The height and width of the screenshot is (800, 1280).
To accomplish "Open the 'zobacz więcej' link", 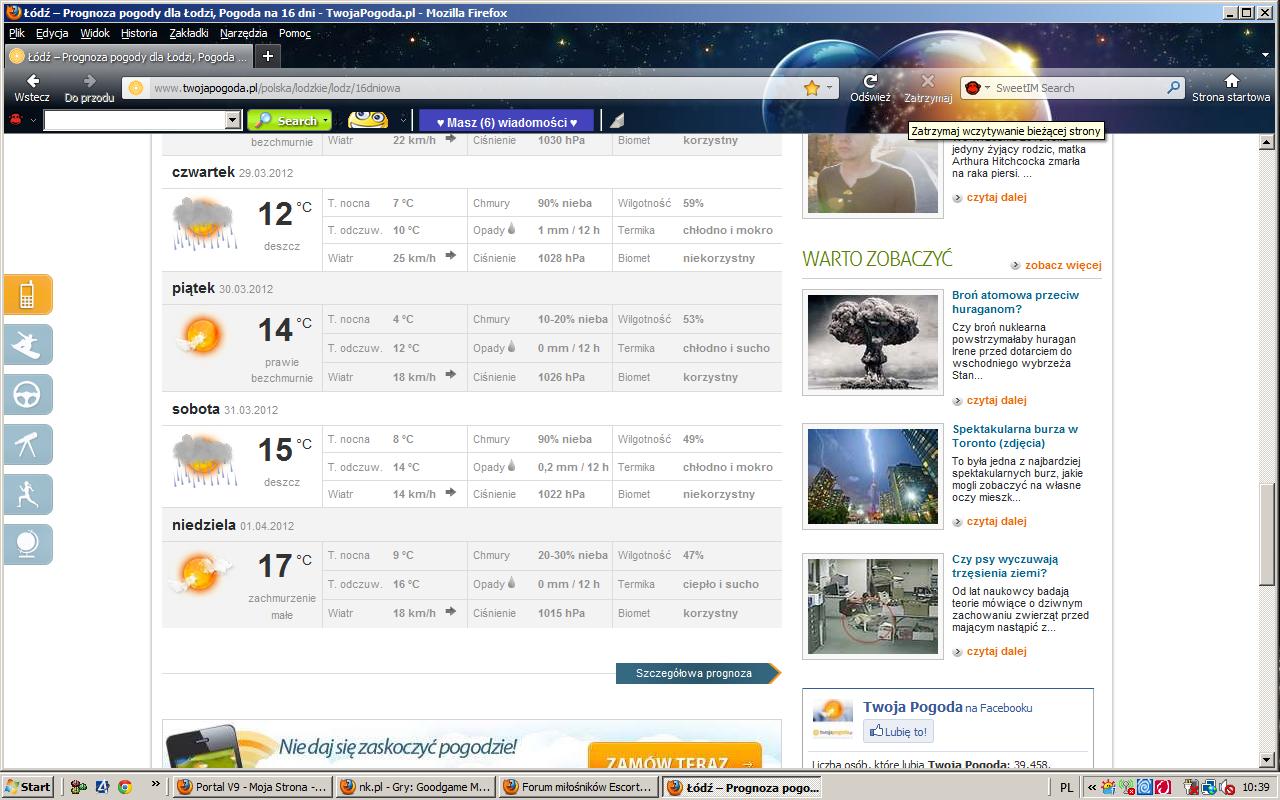I will point(1062,265).
